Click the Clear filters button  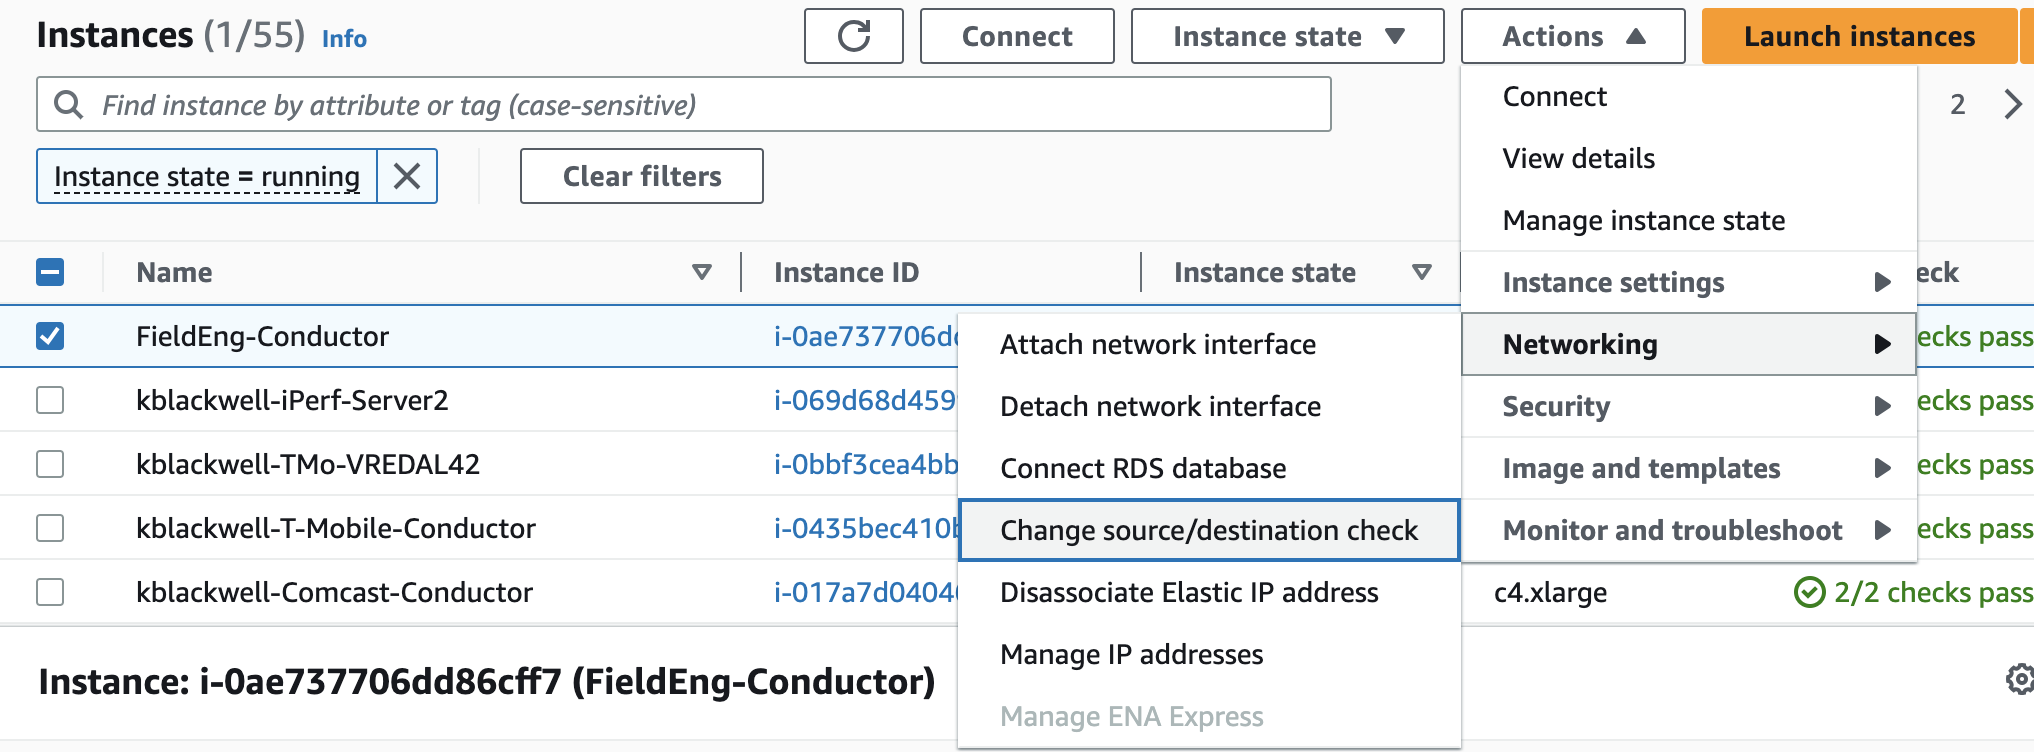click(x=642, y=177)
